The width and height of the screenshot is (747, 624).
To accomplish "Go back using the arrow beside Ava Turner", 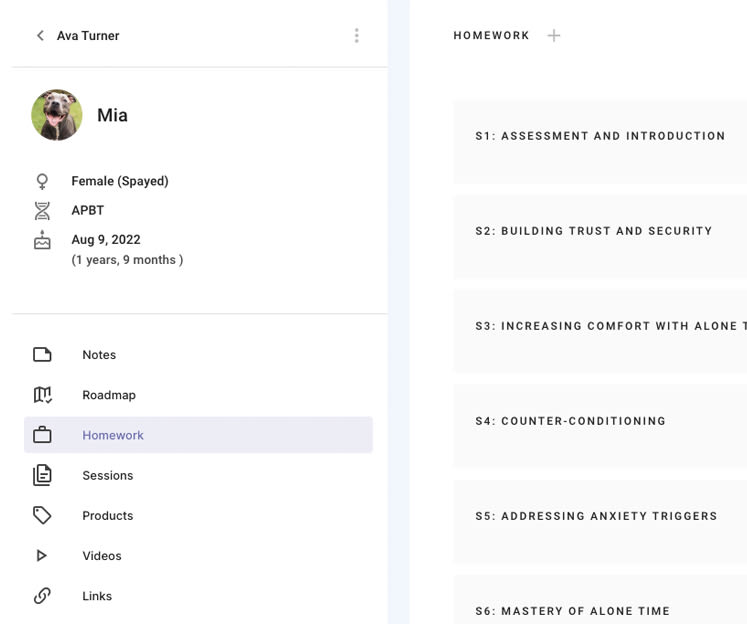I will 40,36.
